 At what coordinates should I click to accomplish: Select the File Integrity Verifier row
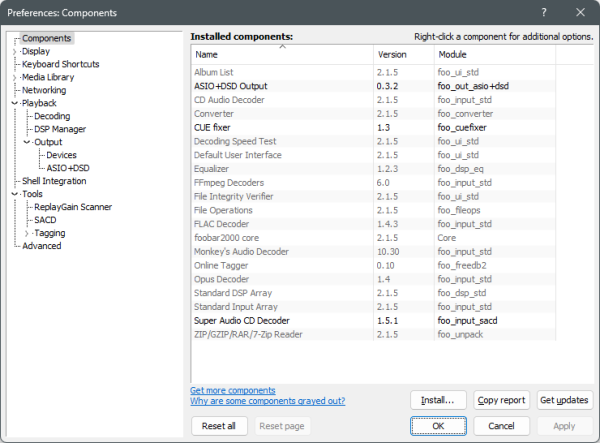tap(373, 196)
